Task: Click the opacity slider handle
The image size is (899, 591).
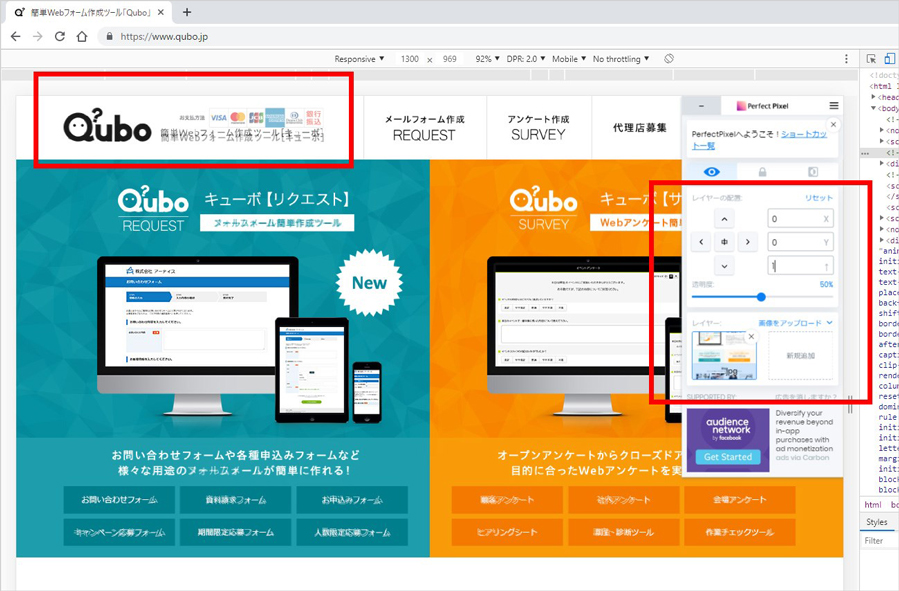Action: click(x=761, y=297)
